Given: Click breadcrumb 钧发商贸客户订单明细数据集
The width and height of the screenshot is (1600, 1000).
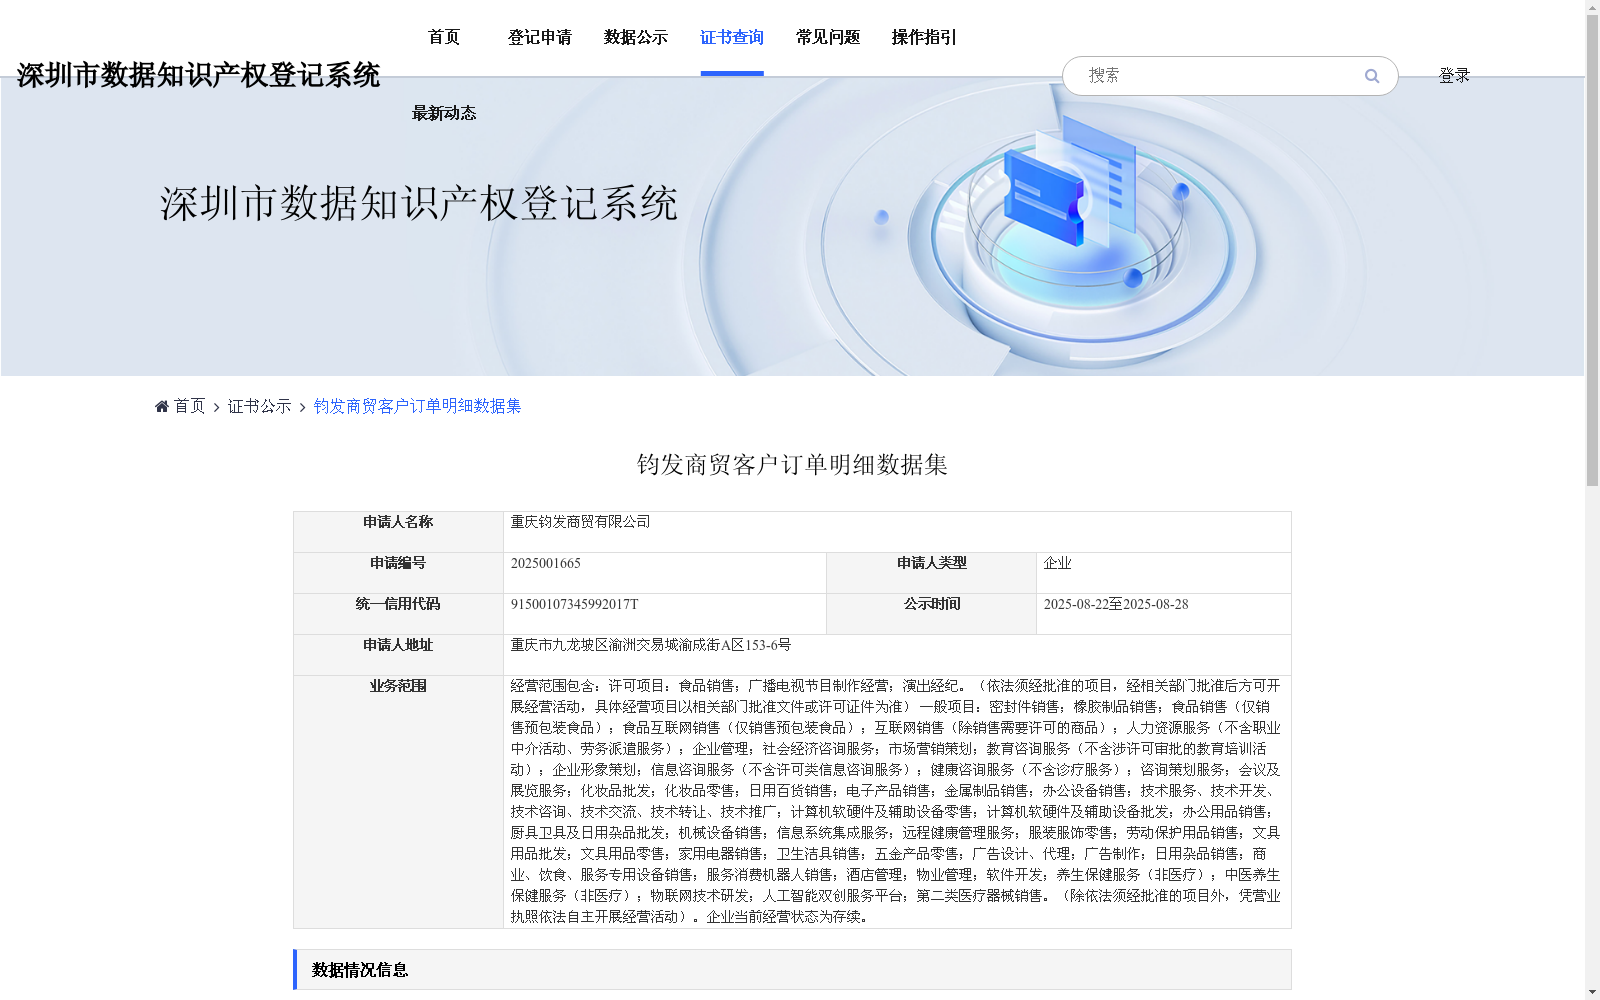Looking at the screenshot, I should [417, 406].
